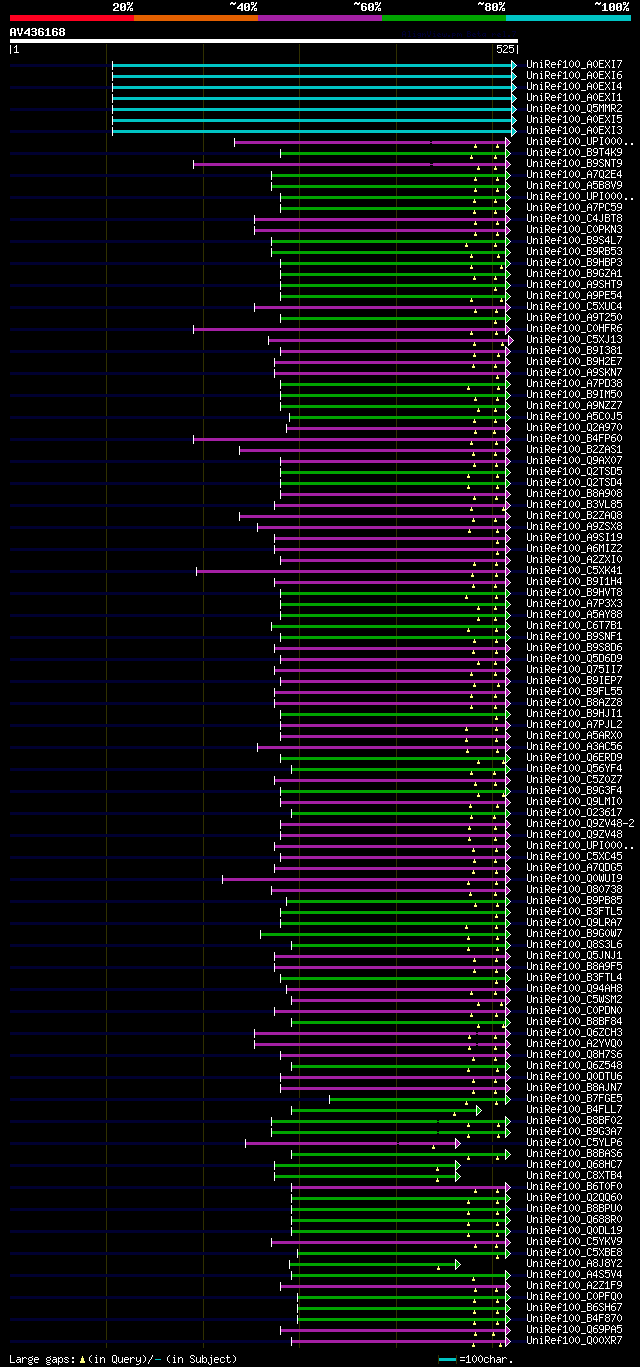This screenshot has height=1367, width=640.
Task: Select label UniRef100_A7Q2E4
Action: click(x=574, y=174)
